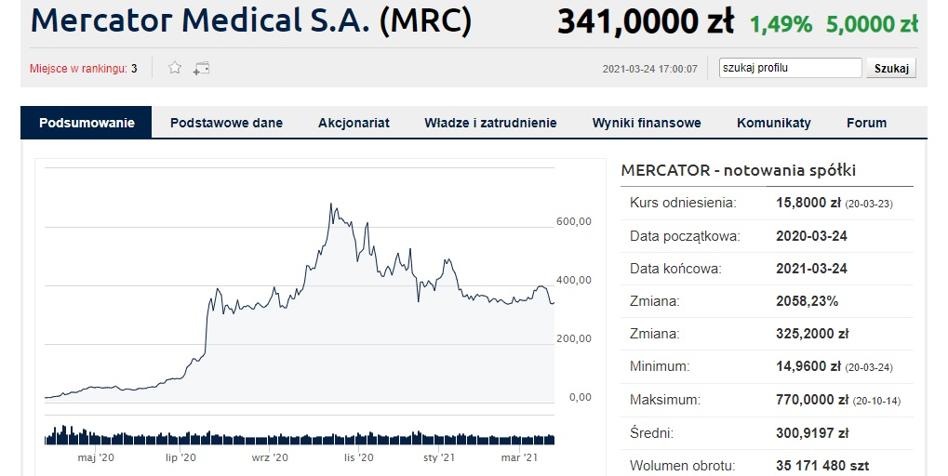
Task: Open the Akcjonariat tab
Action: (x=354, y=123)
